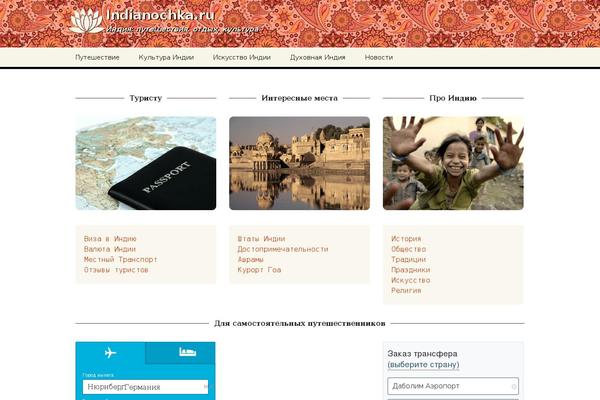The width and height of the screenshot is (600, 400).
Task: Click the выберите страну link
Action: click(423, 364)
